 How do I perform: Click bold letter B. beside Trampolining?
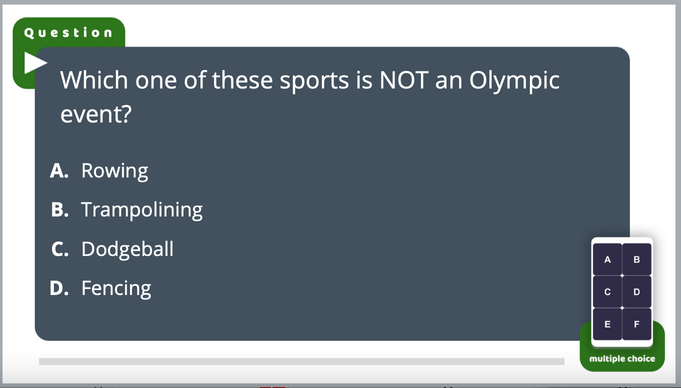tap(60, 210)
